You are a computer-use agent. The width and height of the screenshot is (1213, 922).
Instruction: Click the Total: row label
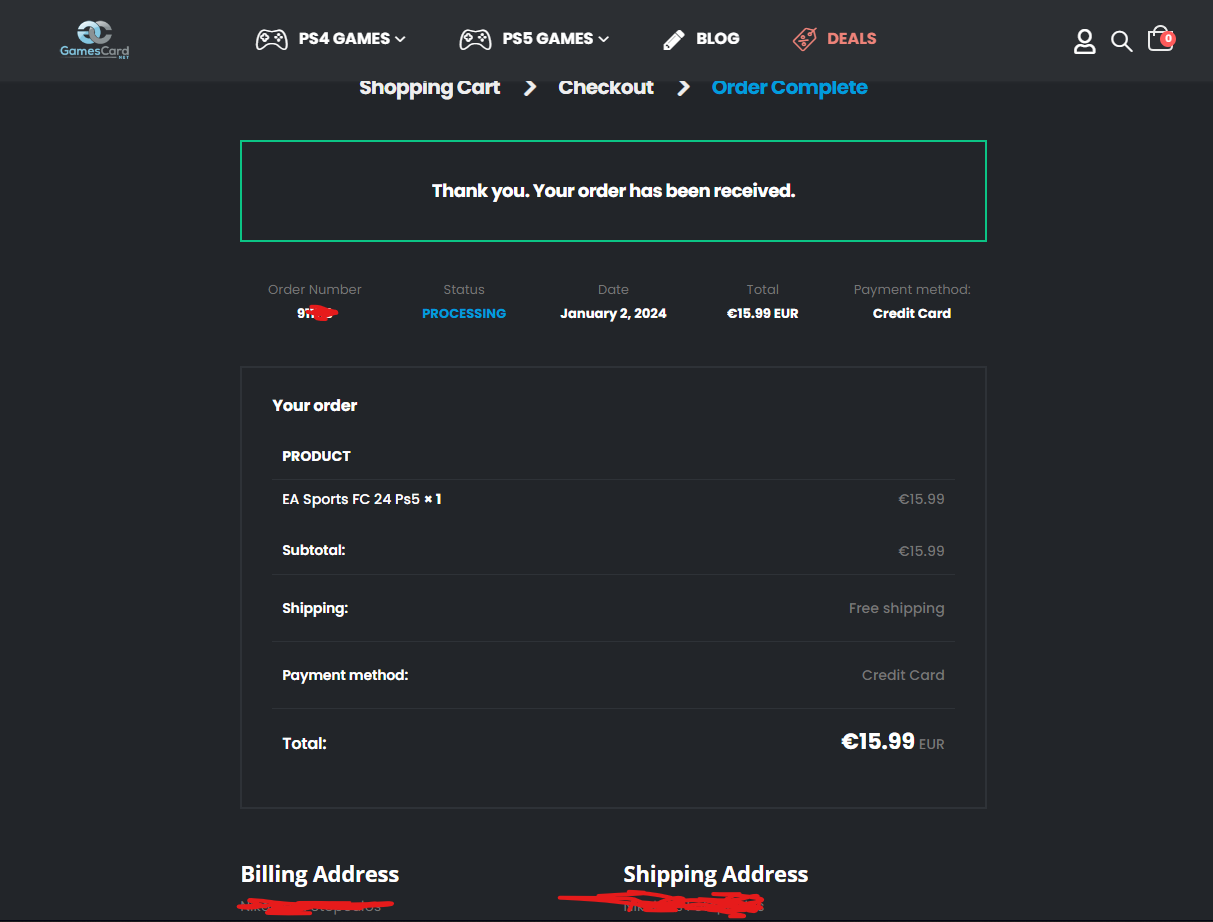point(304,743)
